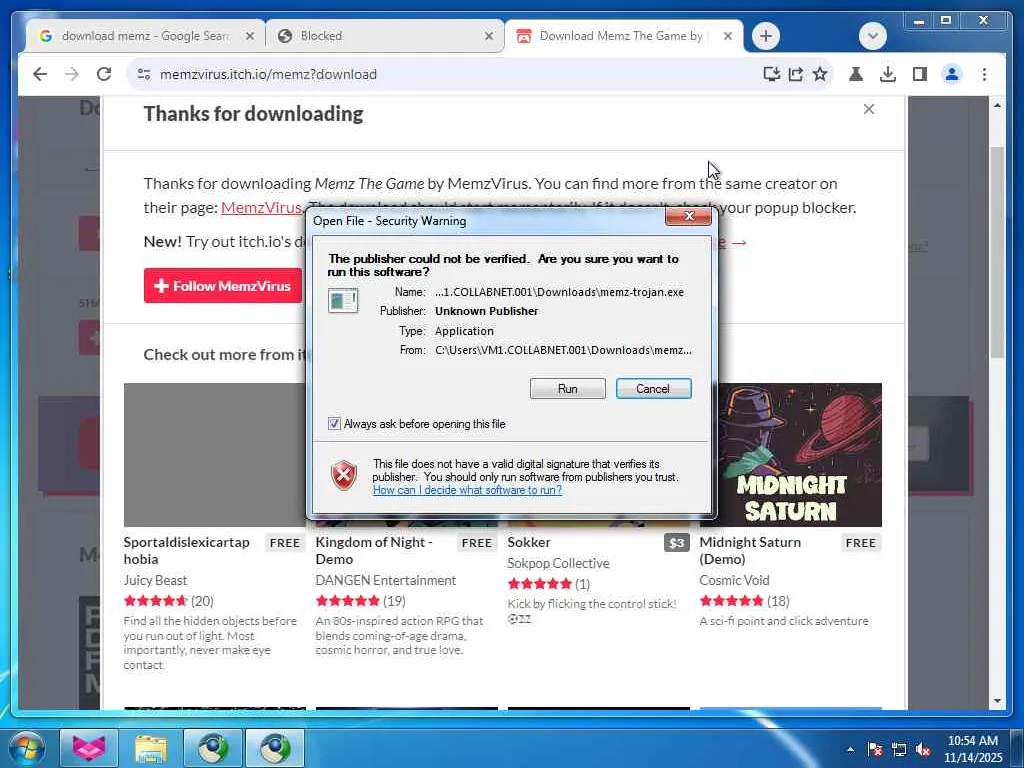Viewport: 1024px width, 768px height.
Task: Open the taskbar clock showing 10:54 AM
Action: (x=973, y=748)
